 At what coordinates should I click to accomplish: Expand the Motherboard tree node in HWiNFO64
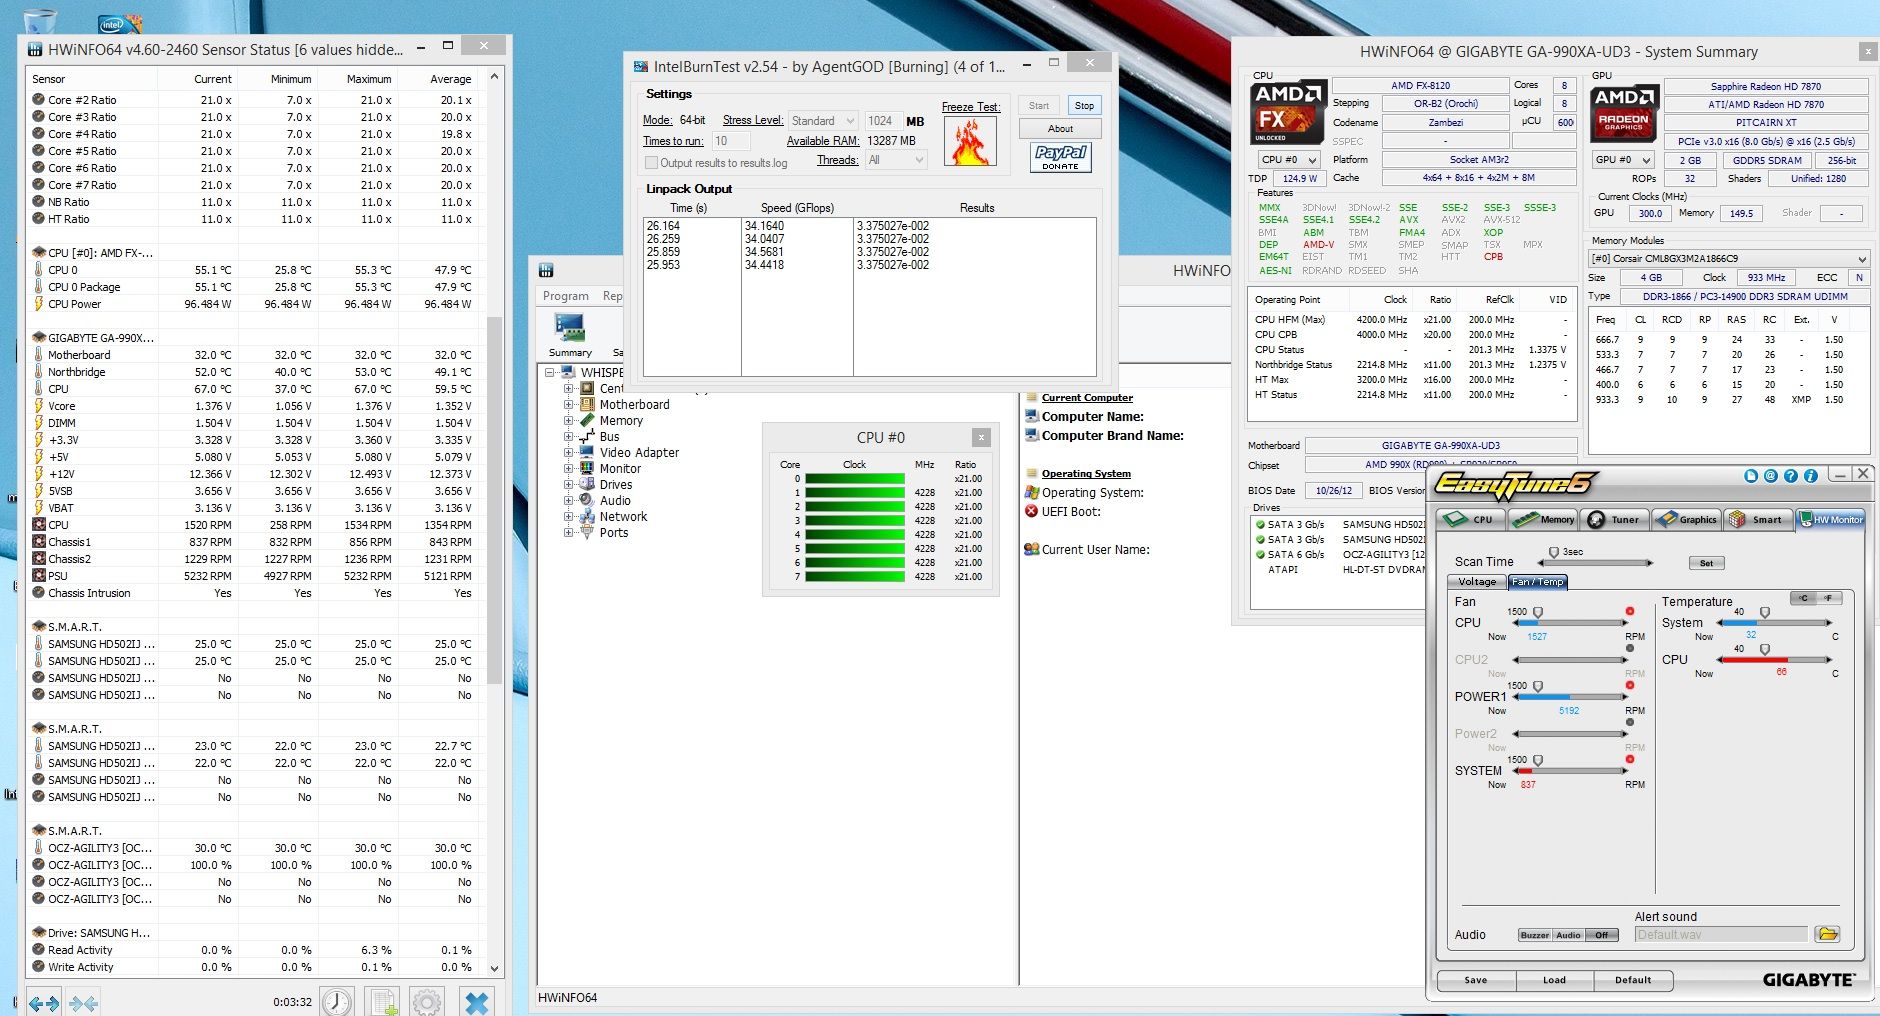(x=568, y=405)
